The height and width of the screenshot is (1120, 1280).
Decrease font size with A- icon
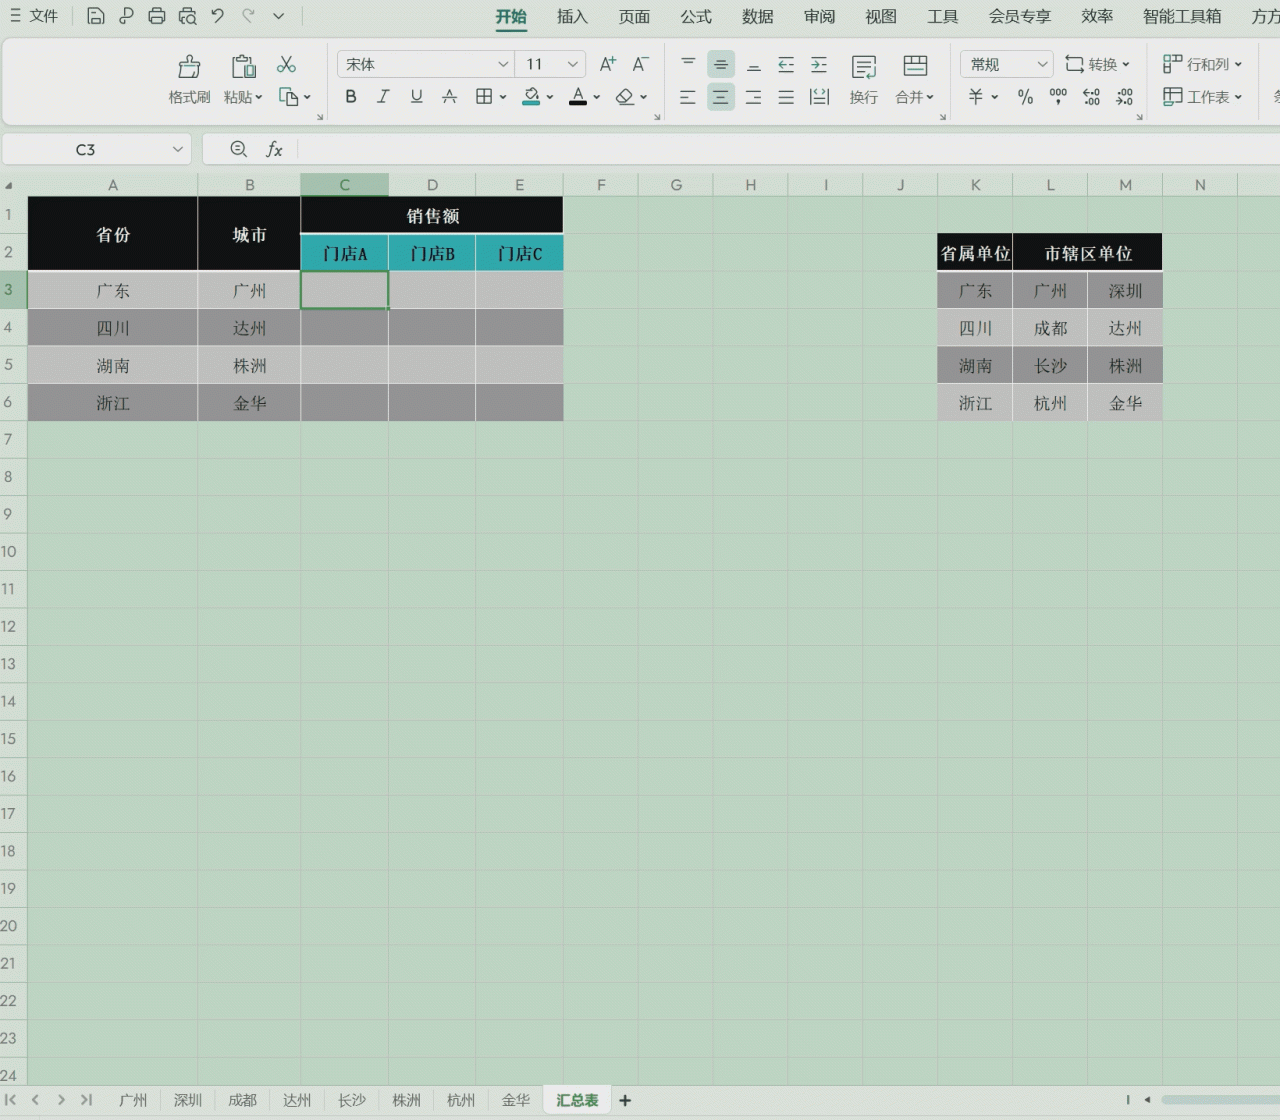(x=641, y=64)
